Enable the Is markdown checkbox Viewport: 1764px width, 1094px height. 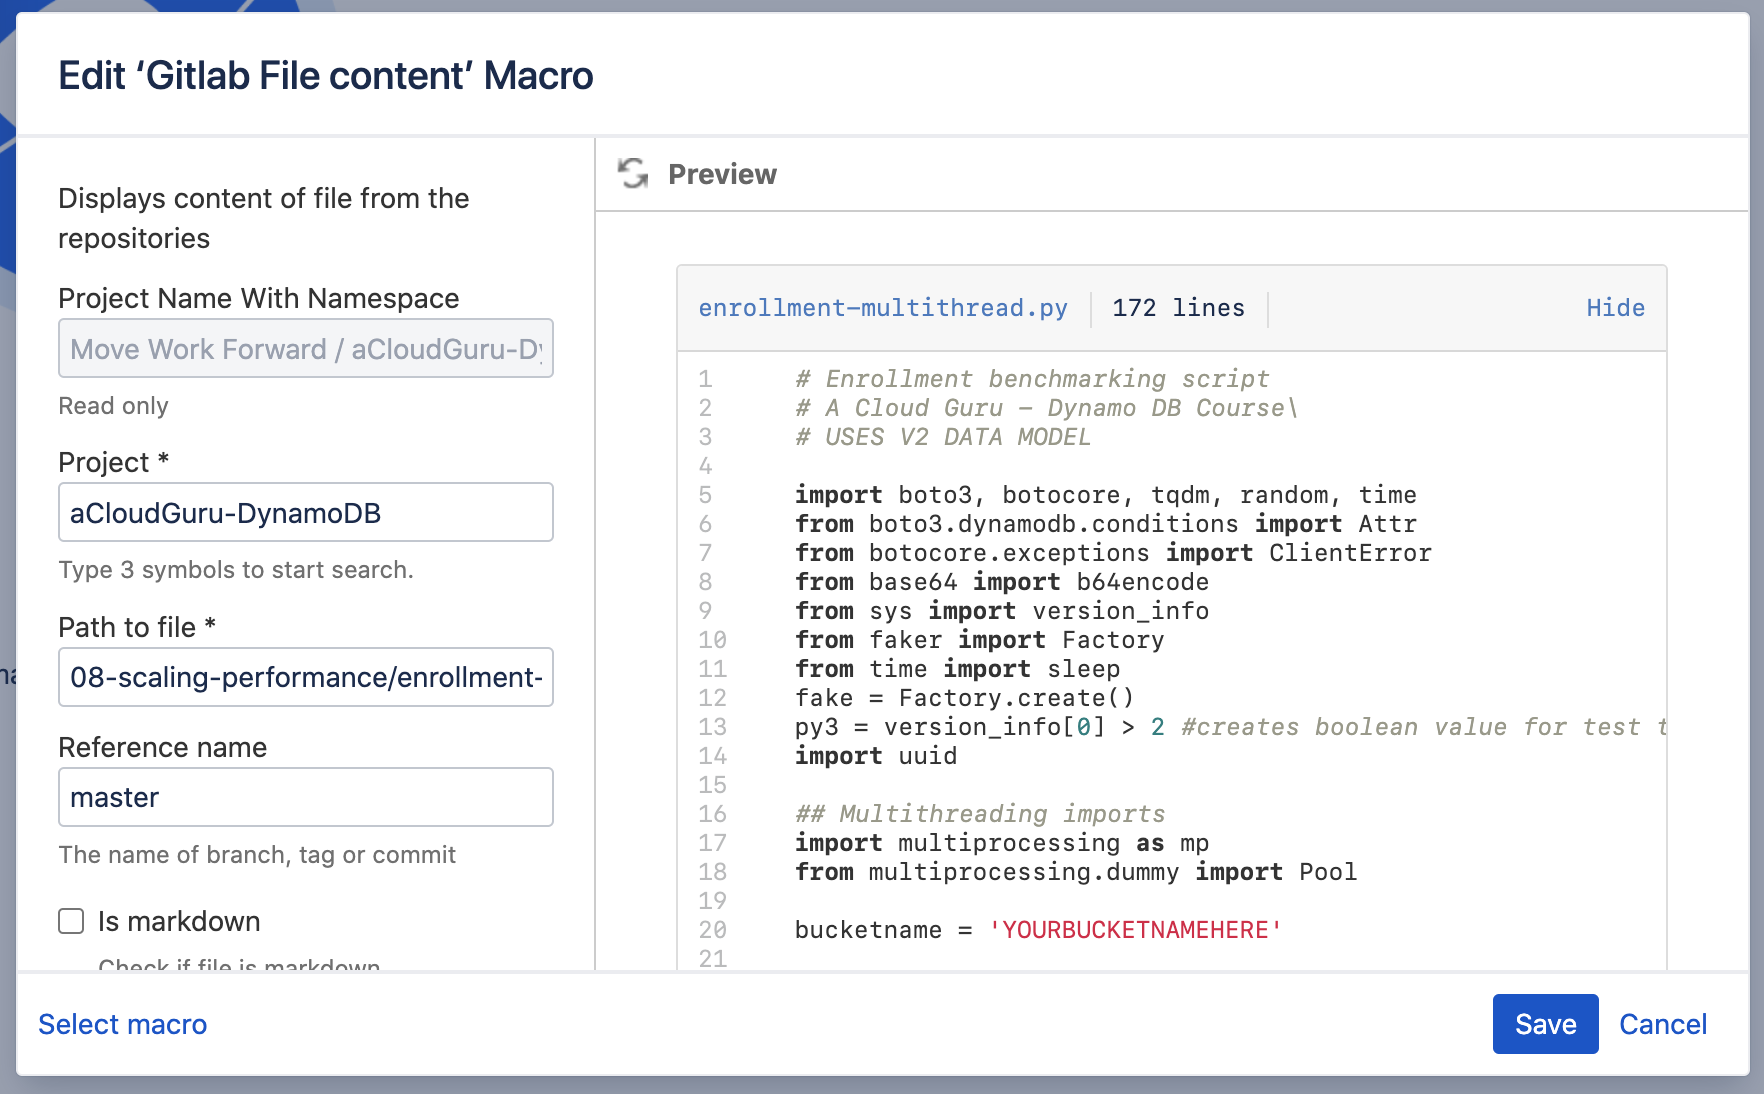coord(70,921)
